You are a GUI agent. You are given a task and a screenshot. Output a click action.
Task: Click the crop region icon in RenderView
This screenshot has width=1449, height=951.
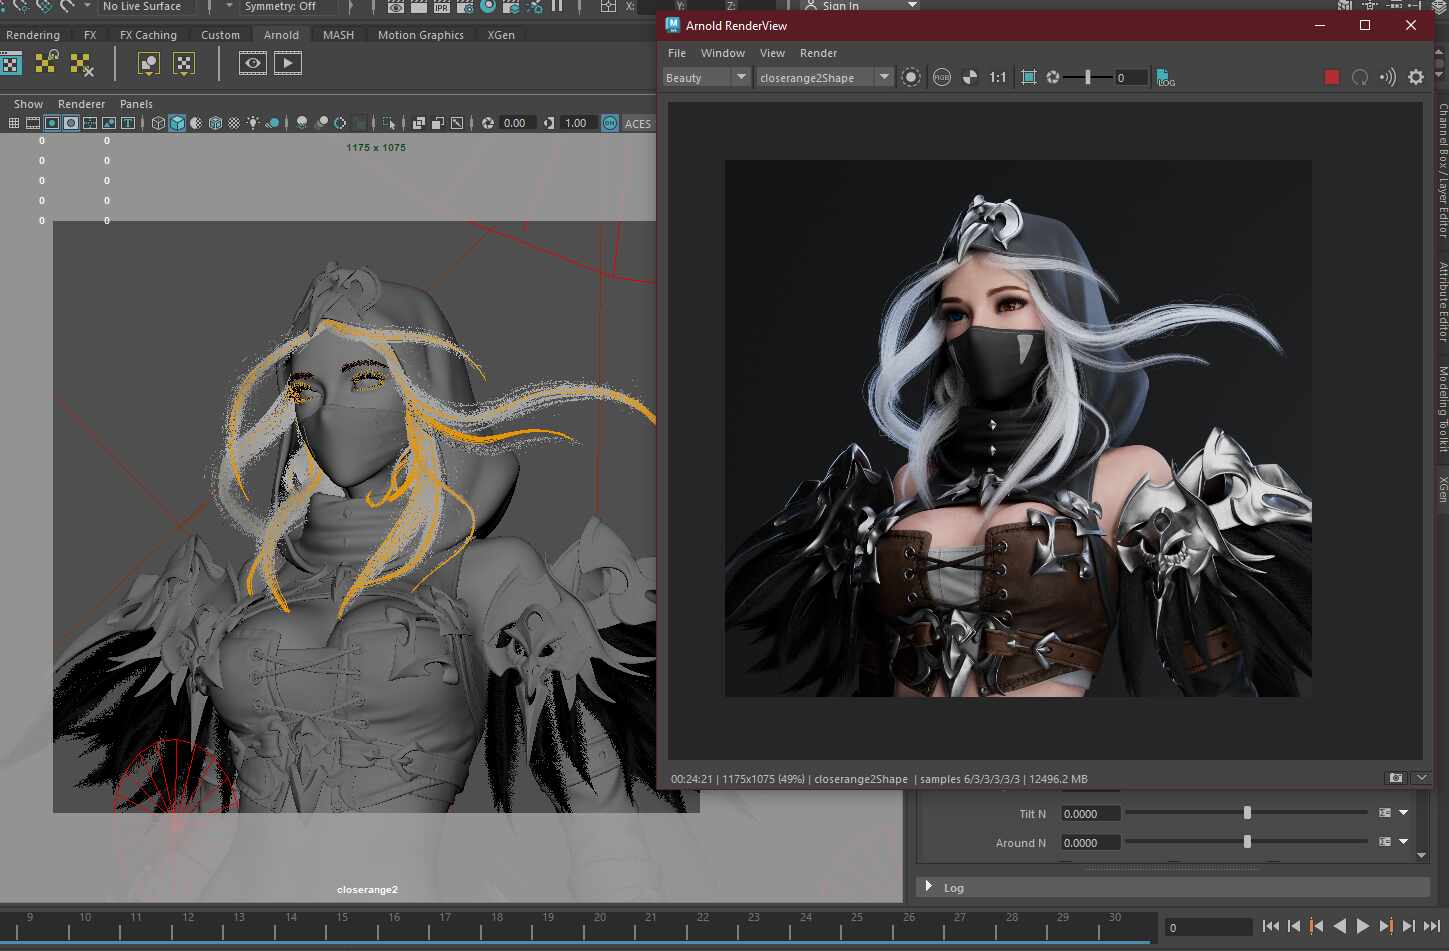pos(1028,77)
